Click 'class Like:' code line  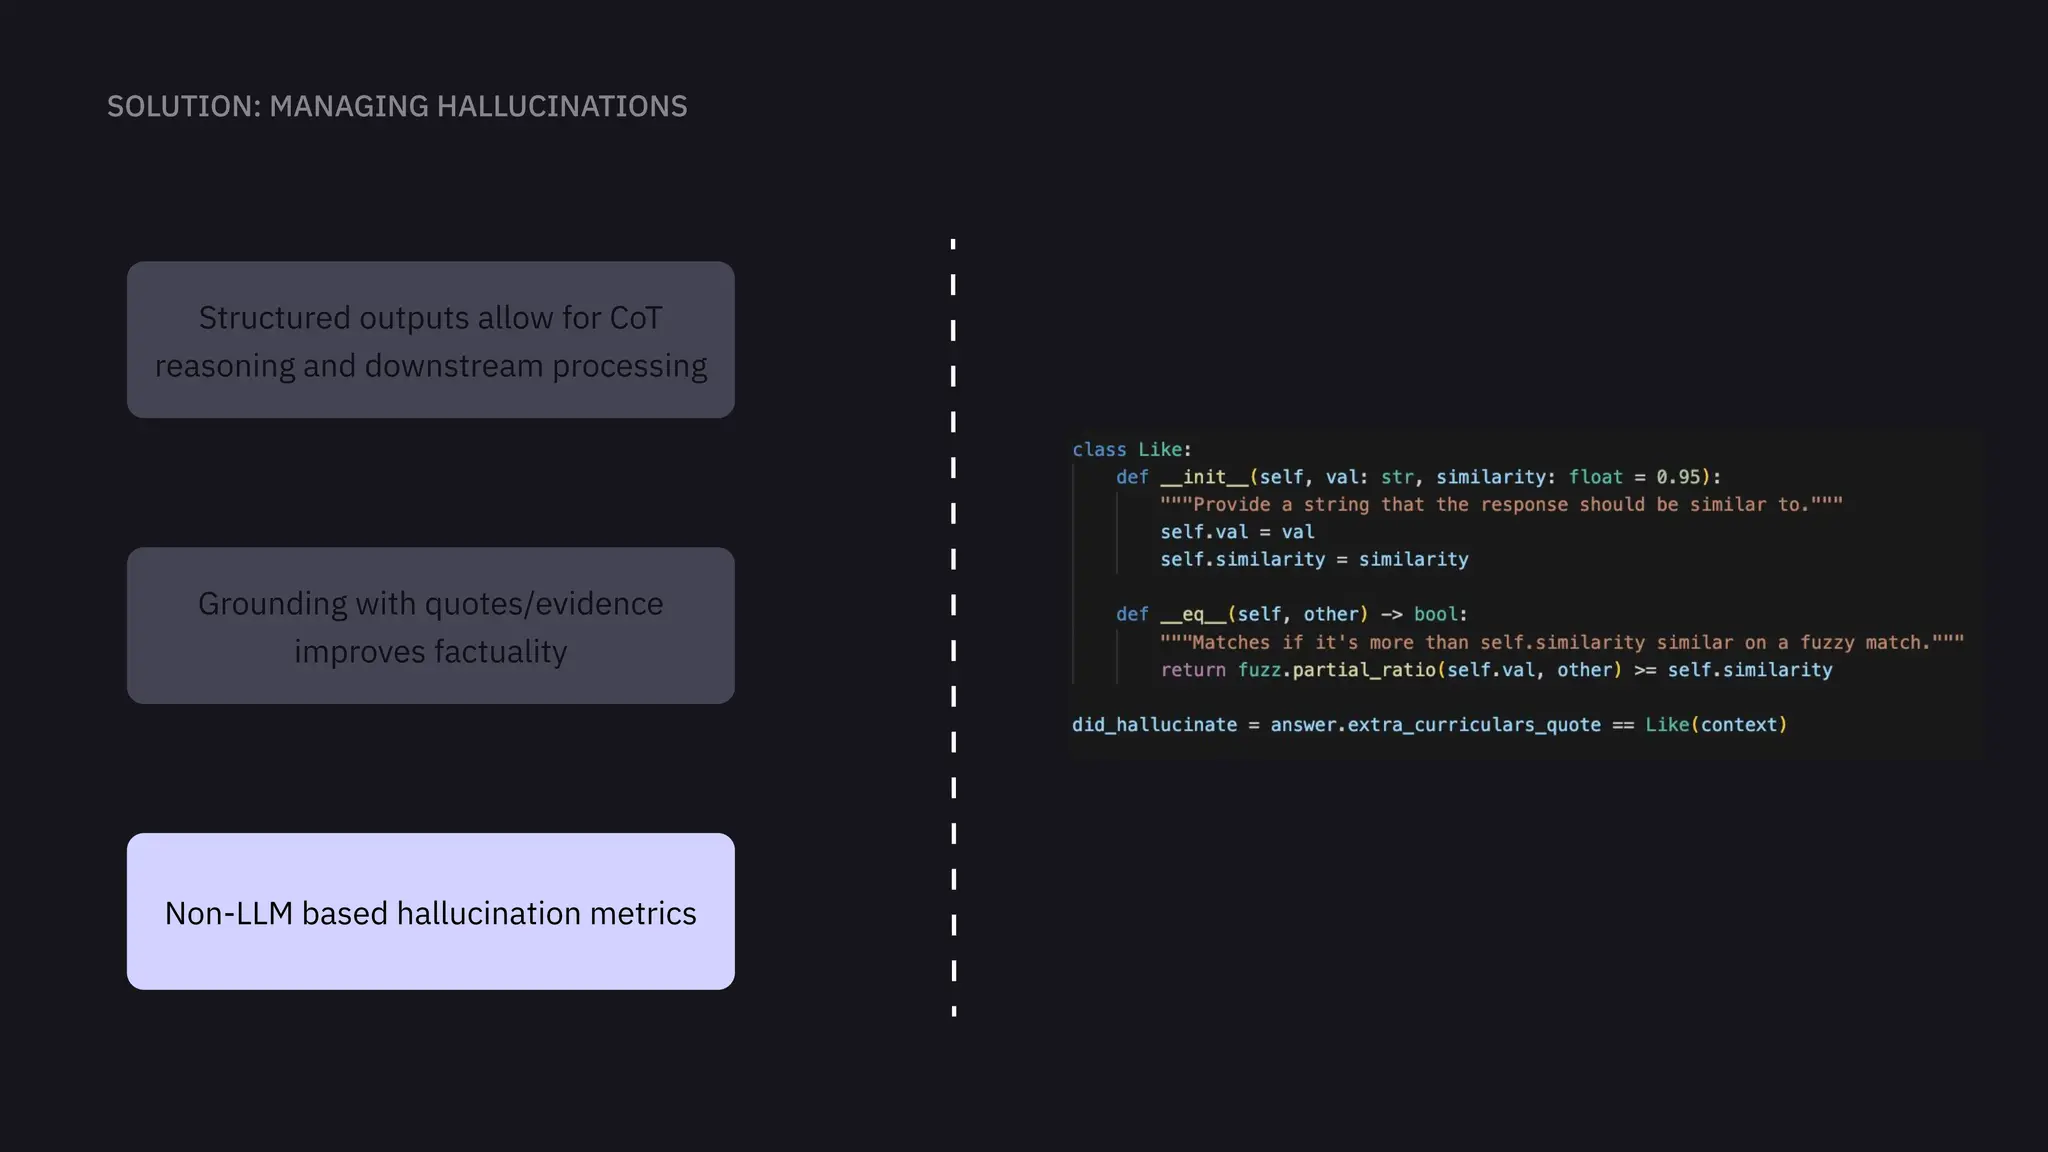tap(1131, 450)
